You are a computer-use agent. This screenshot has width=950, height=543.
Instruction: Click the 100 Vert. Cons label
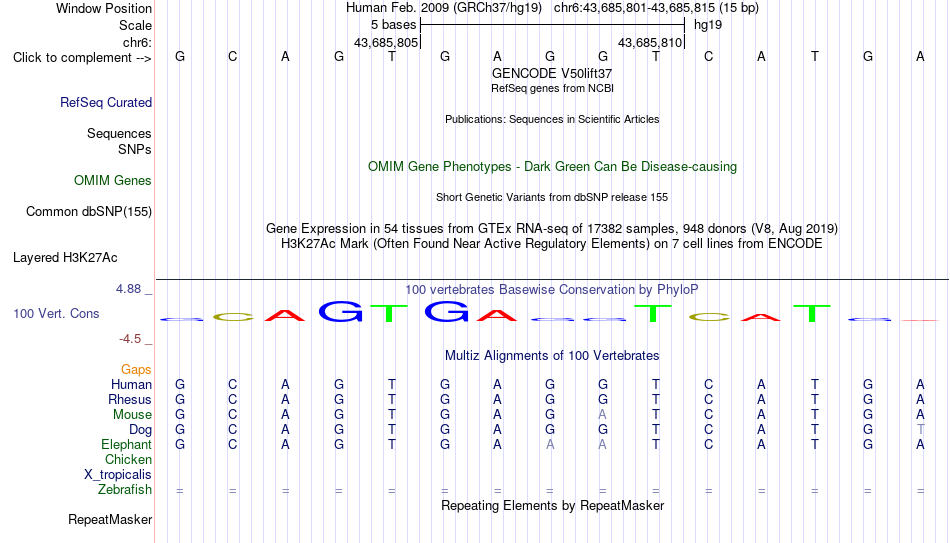[x=56, y=313]
